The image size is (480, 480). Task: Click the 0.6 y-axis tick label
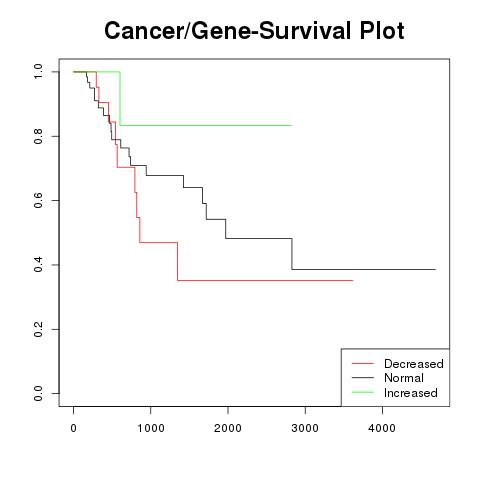(38, 200)
